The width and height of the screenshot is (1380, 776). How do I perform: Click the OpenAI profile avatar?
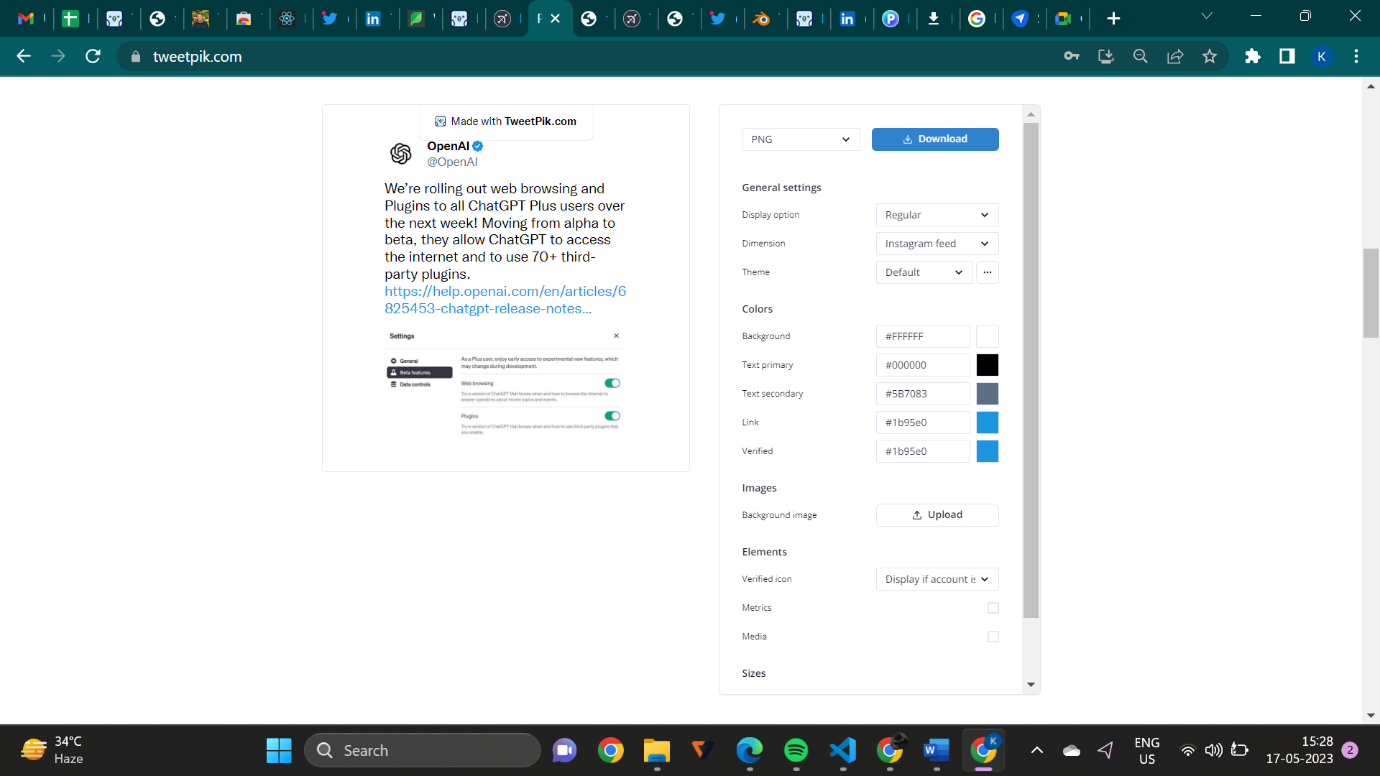coord(401,153)
